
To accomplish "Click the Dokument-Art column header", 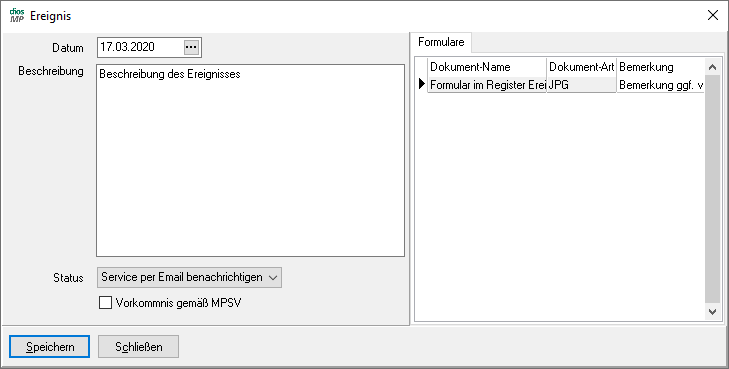I will 582,67.
